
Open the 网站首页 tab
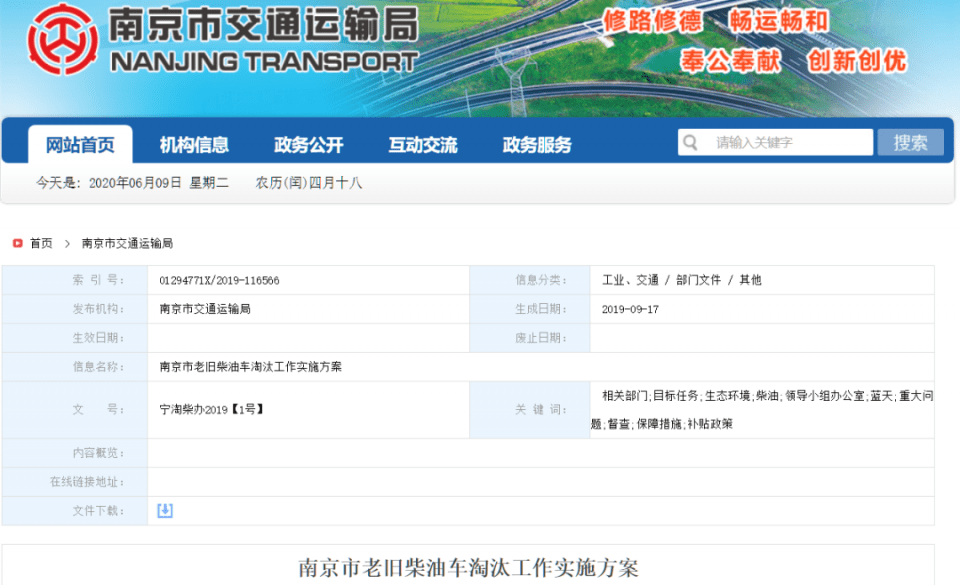[x=80, y=145]
